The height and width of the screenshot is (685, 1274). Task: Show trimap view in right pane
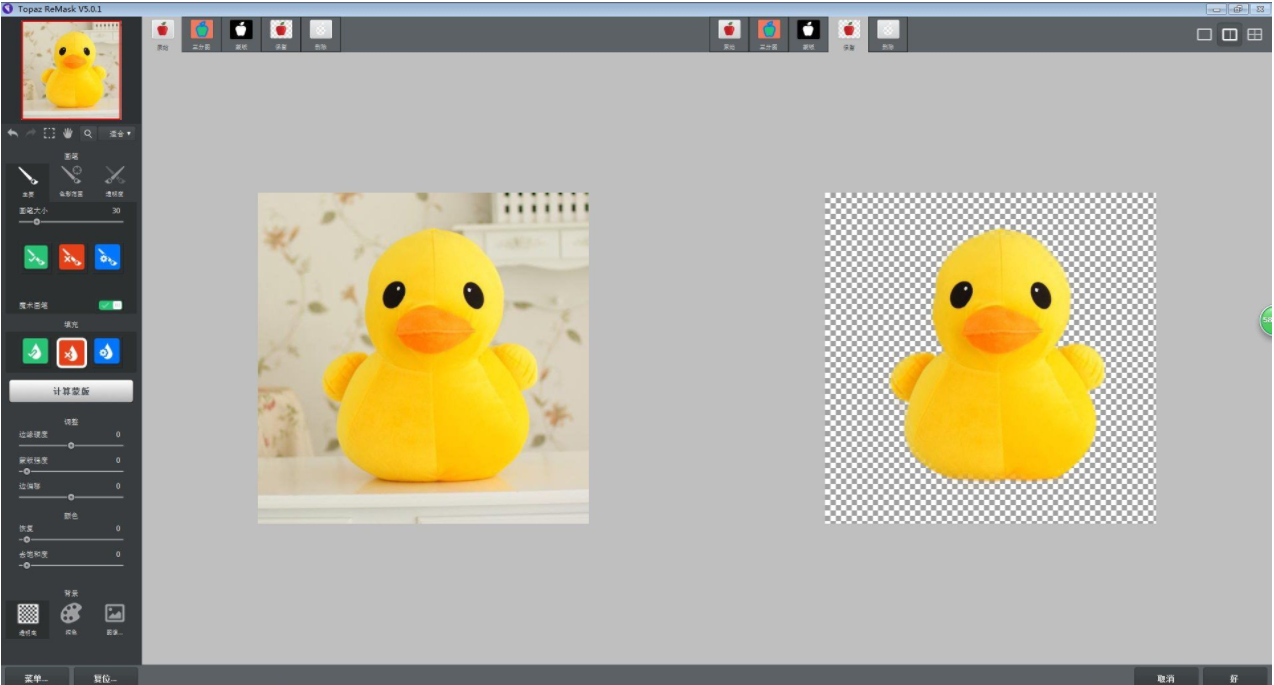pyautogui.click(x=768, y=34)
